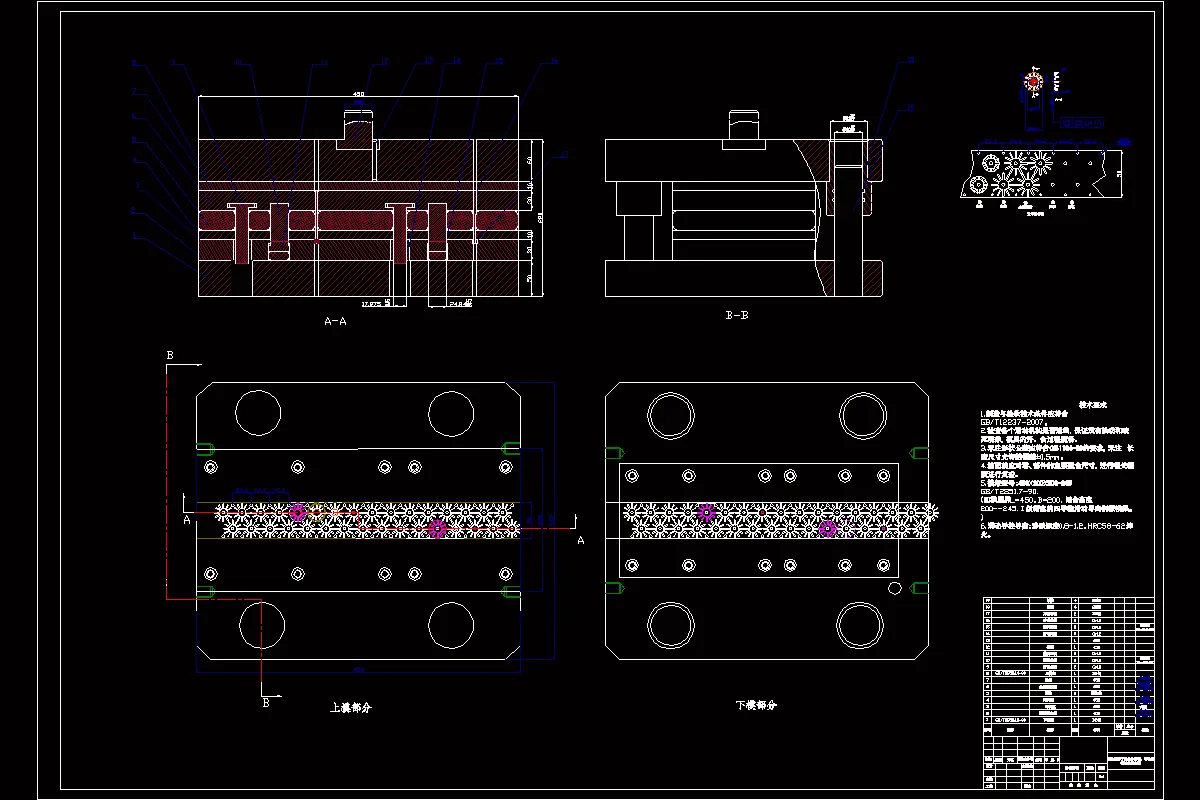Select the left "A" cutting-plane marker
Image resolution: width=1200 pixels, height=800 pixels.
pos(187,520)
